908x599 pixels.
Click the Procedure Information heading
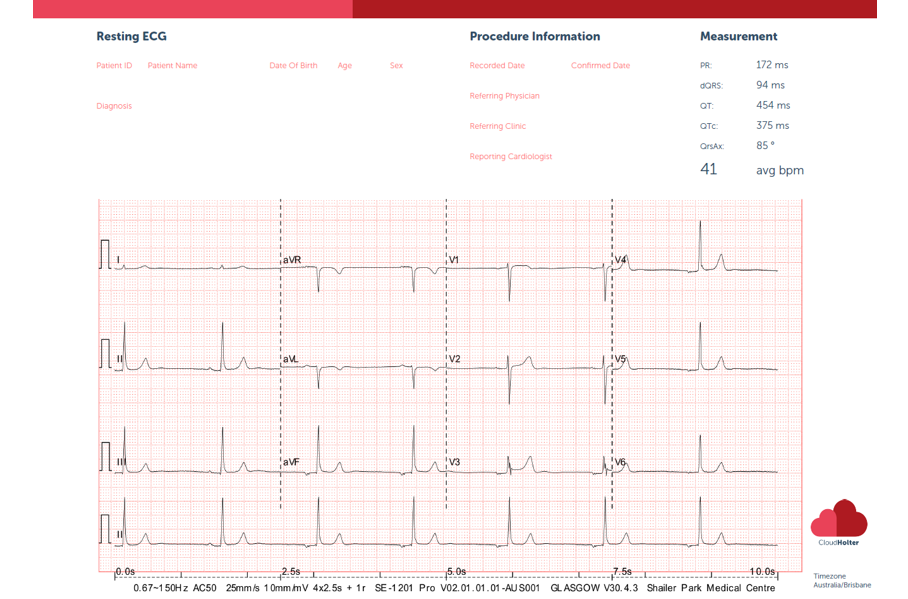click(x=534, y=36)
